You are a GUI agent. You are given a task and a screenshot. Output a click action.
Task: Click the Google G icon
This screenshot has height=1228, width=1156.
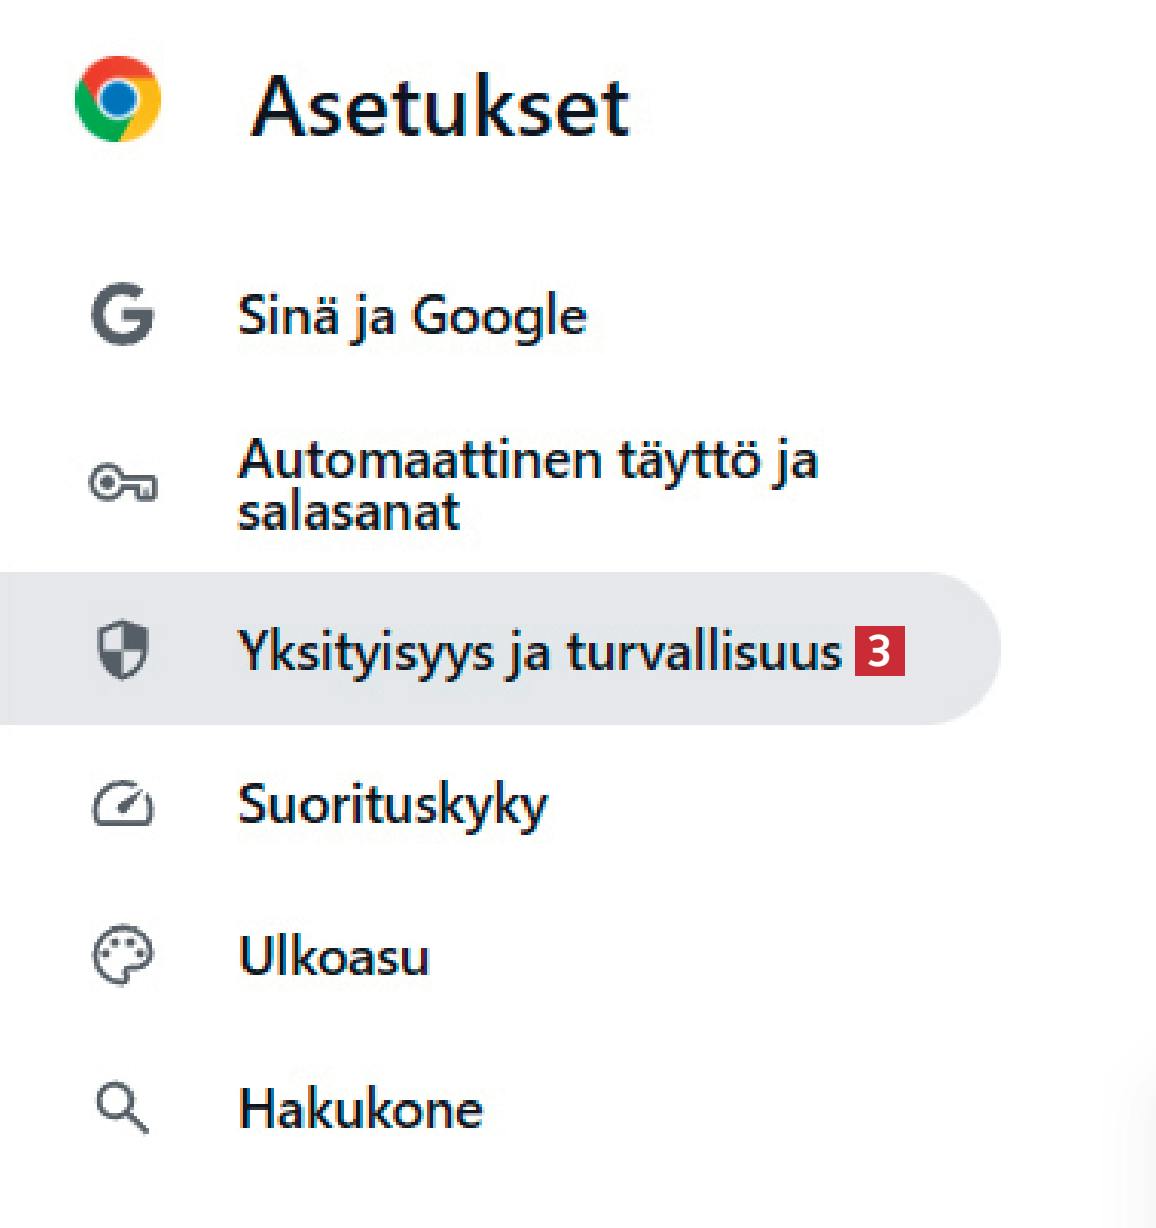122,315
